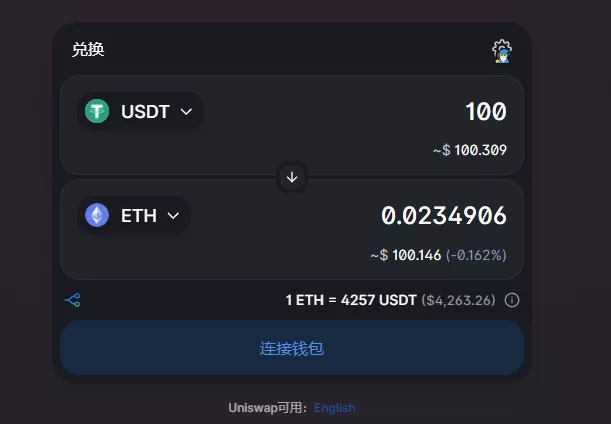Click the ~$100.309 fiat value

click(x=470, y=150)
